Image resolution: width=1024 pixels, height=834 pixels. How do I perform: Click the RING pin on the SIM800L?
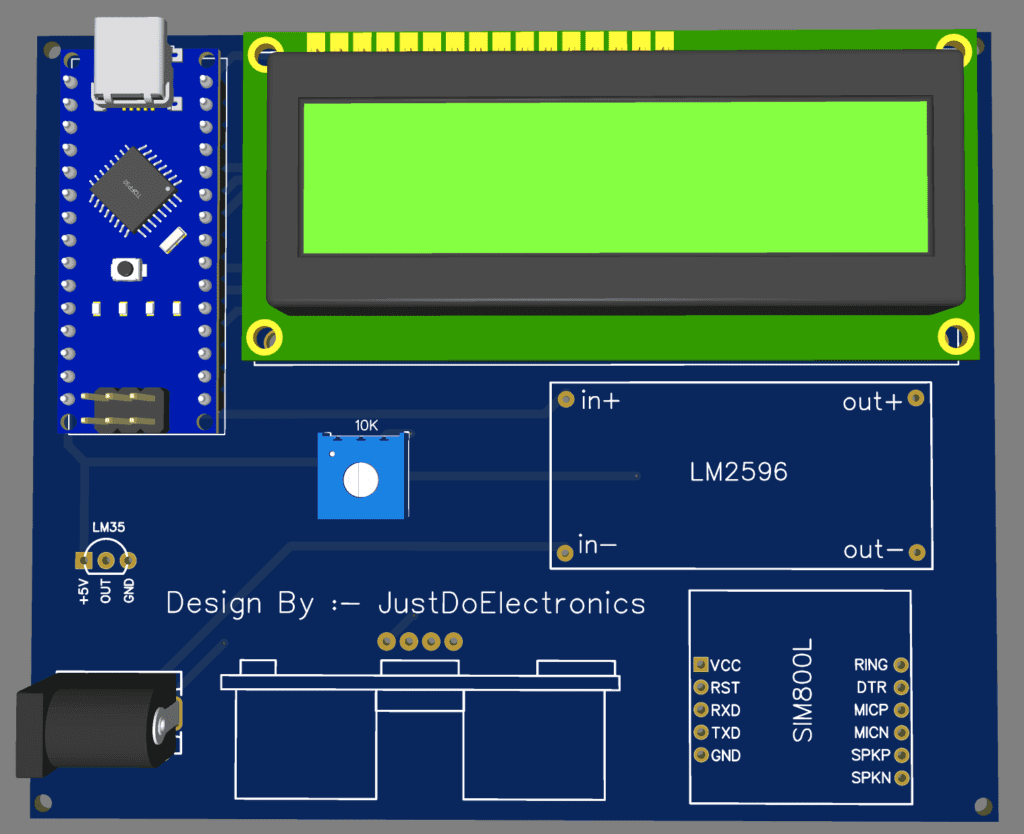[902, 664]
